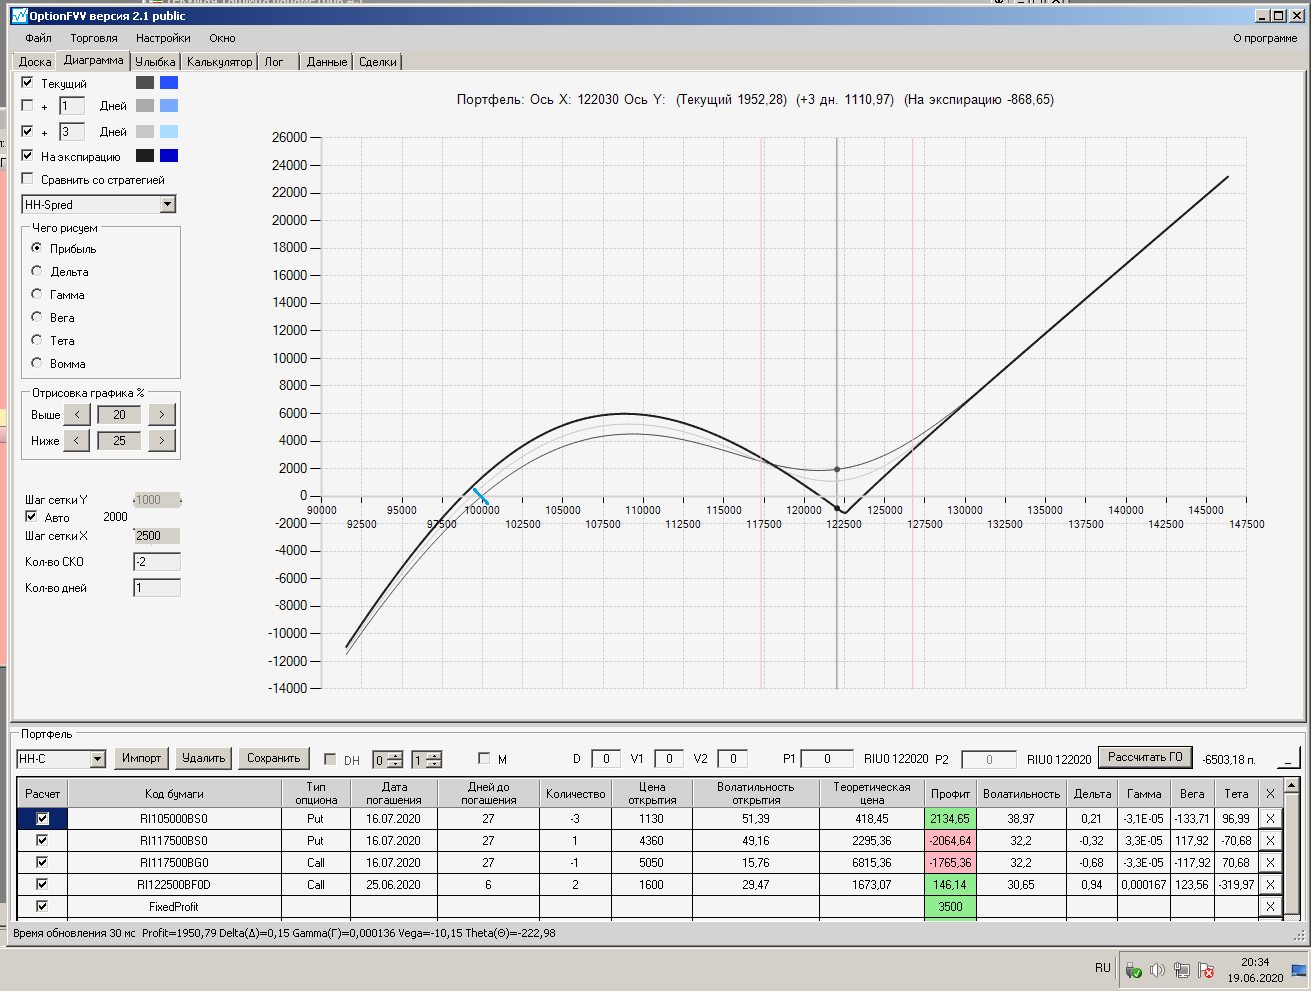Select the Вомма radio button
Image resolution: width=1311 pixels, height=991 pixels.
[37, 363]
